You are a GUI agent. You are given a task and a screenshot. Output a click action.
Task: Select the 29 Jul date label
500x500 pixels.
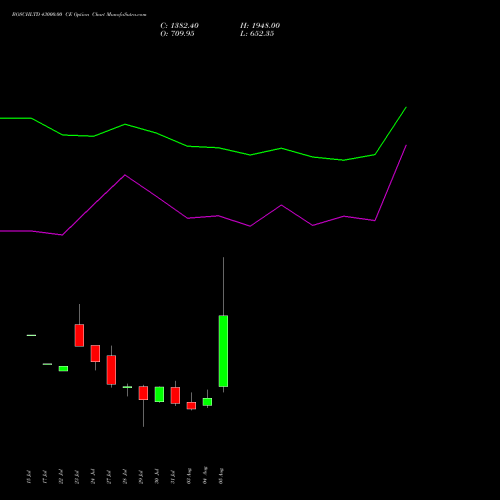click(x=141, y=477)
